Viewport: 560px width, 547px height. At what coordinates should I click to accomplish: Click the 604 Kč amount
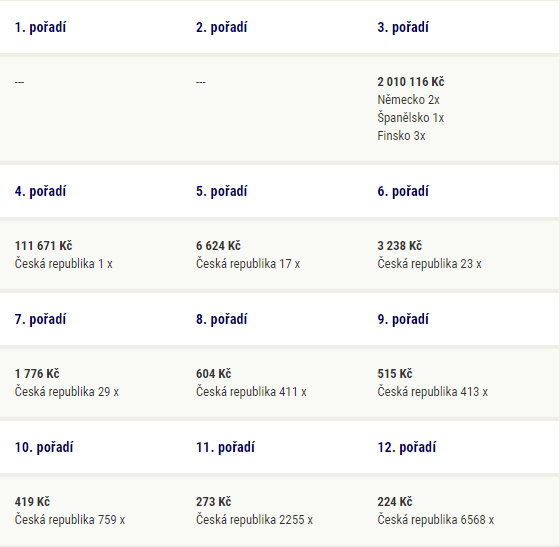coord(214,374)
